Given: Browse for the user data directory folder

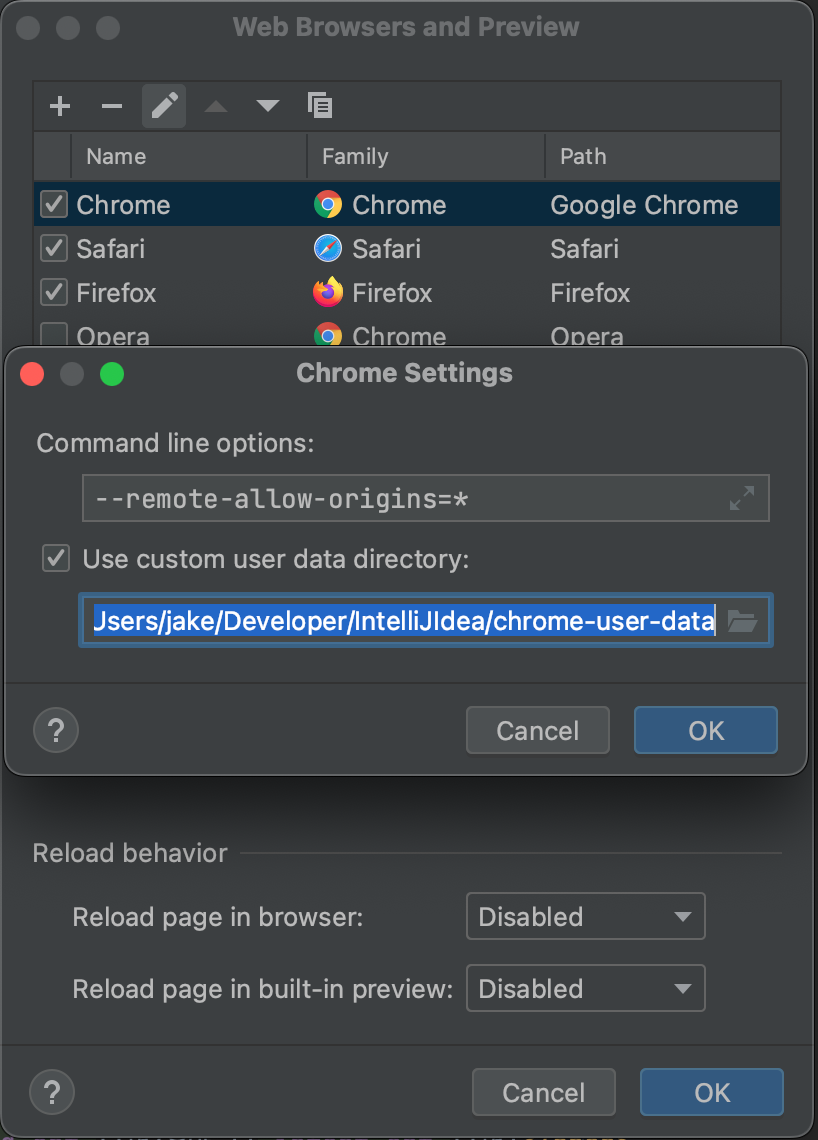Looking at the screenshot, I should point(742,621).
